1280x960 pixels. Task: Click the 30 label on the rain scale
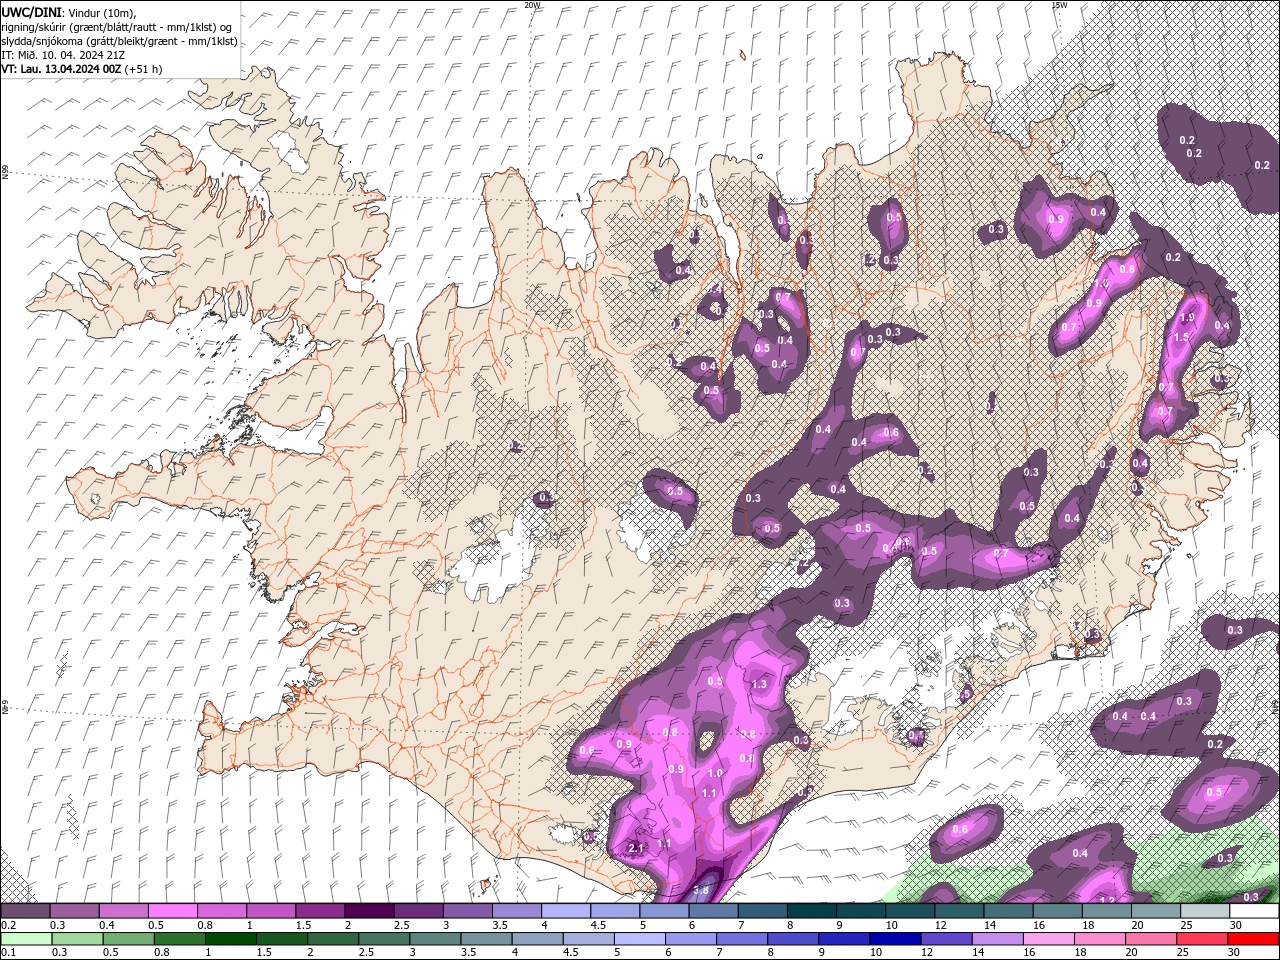pos(1233,953)
